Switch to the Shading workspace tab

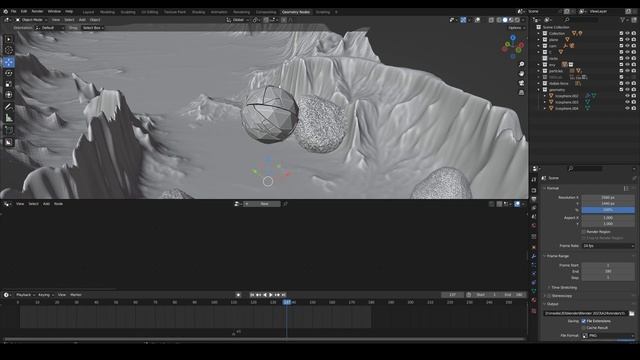point(198,12)
